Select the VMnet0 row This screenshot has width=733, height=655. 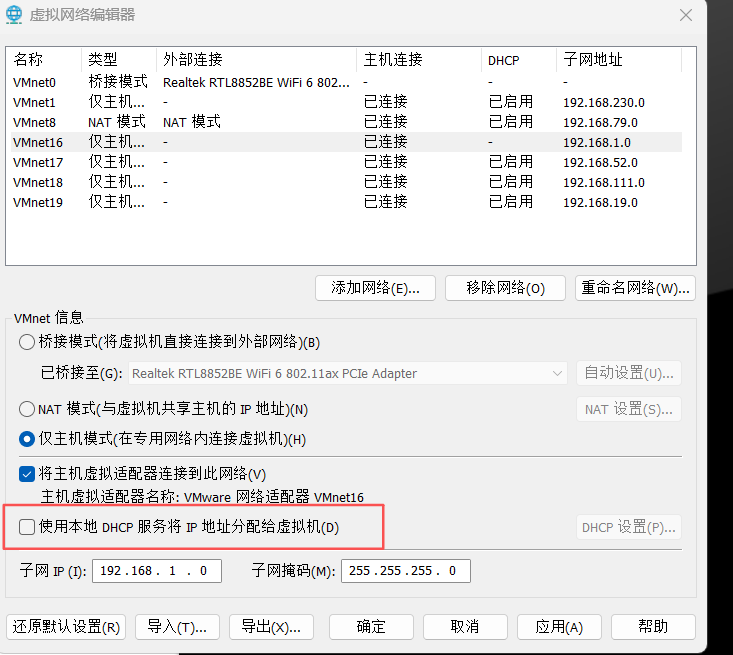pos(346,83)
